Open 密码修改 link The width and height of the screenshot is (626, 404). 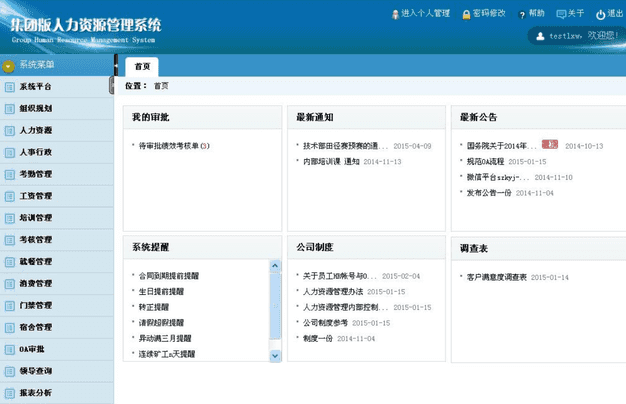pos(489,14)
